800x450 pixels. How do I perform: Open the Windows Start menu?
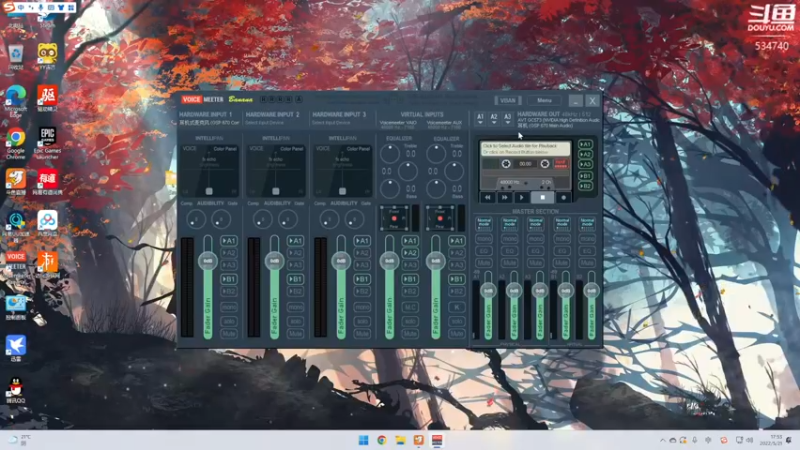click(363, 440)
